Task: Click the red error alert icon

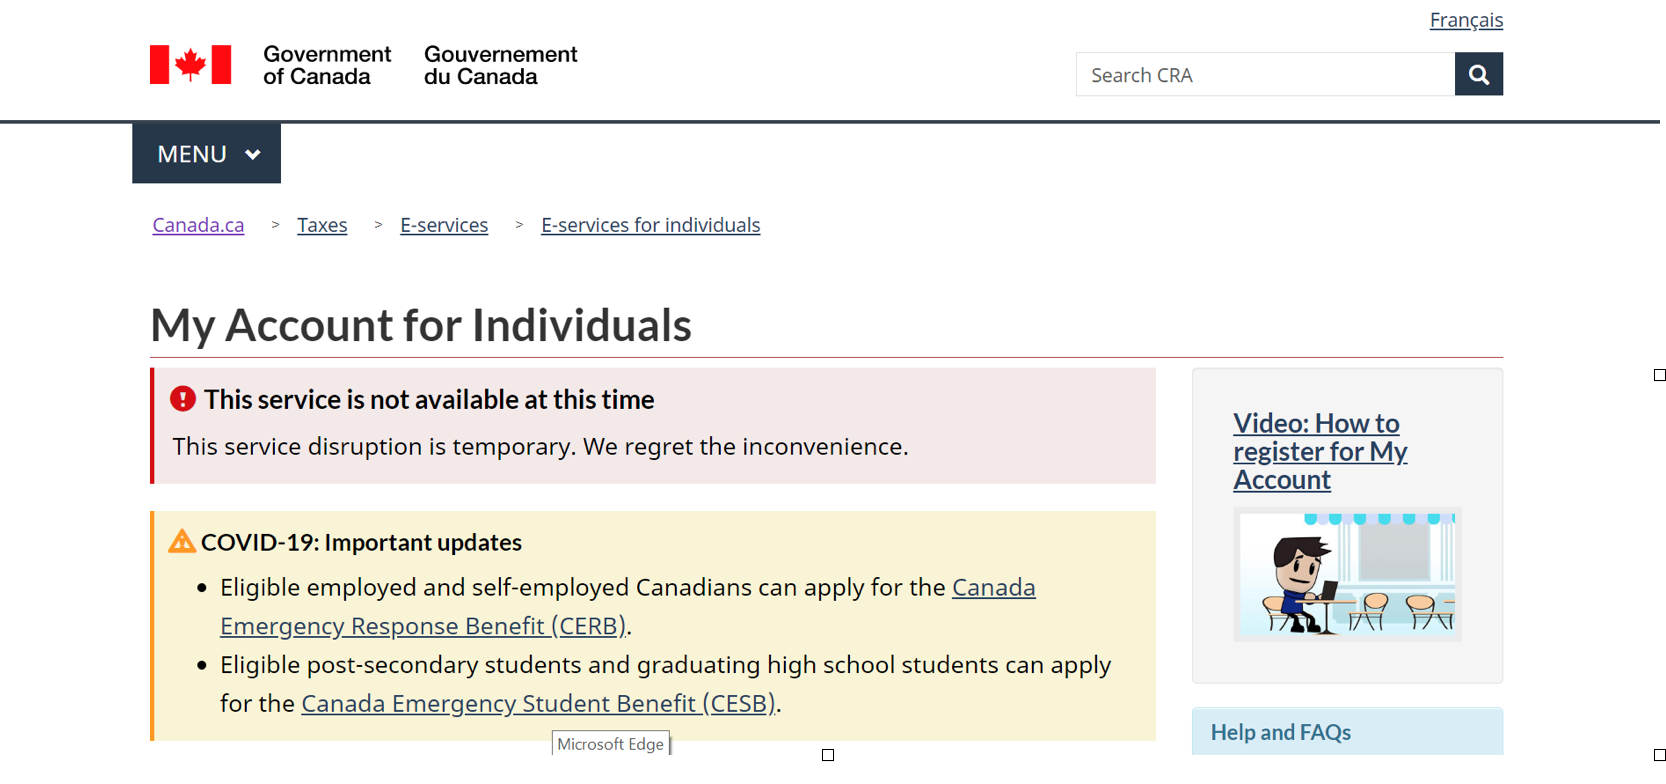Action: pos(183,399)
